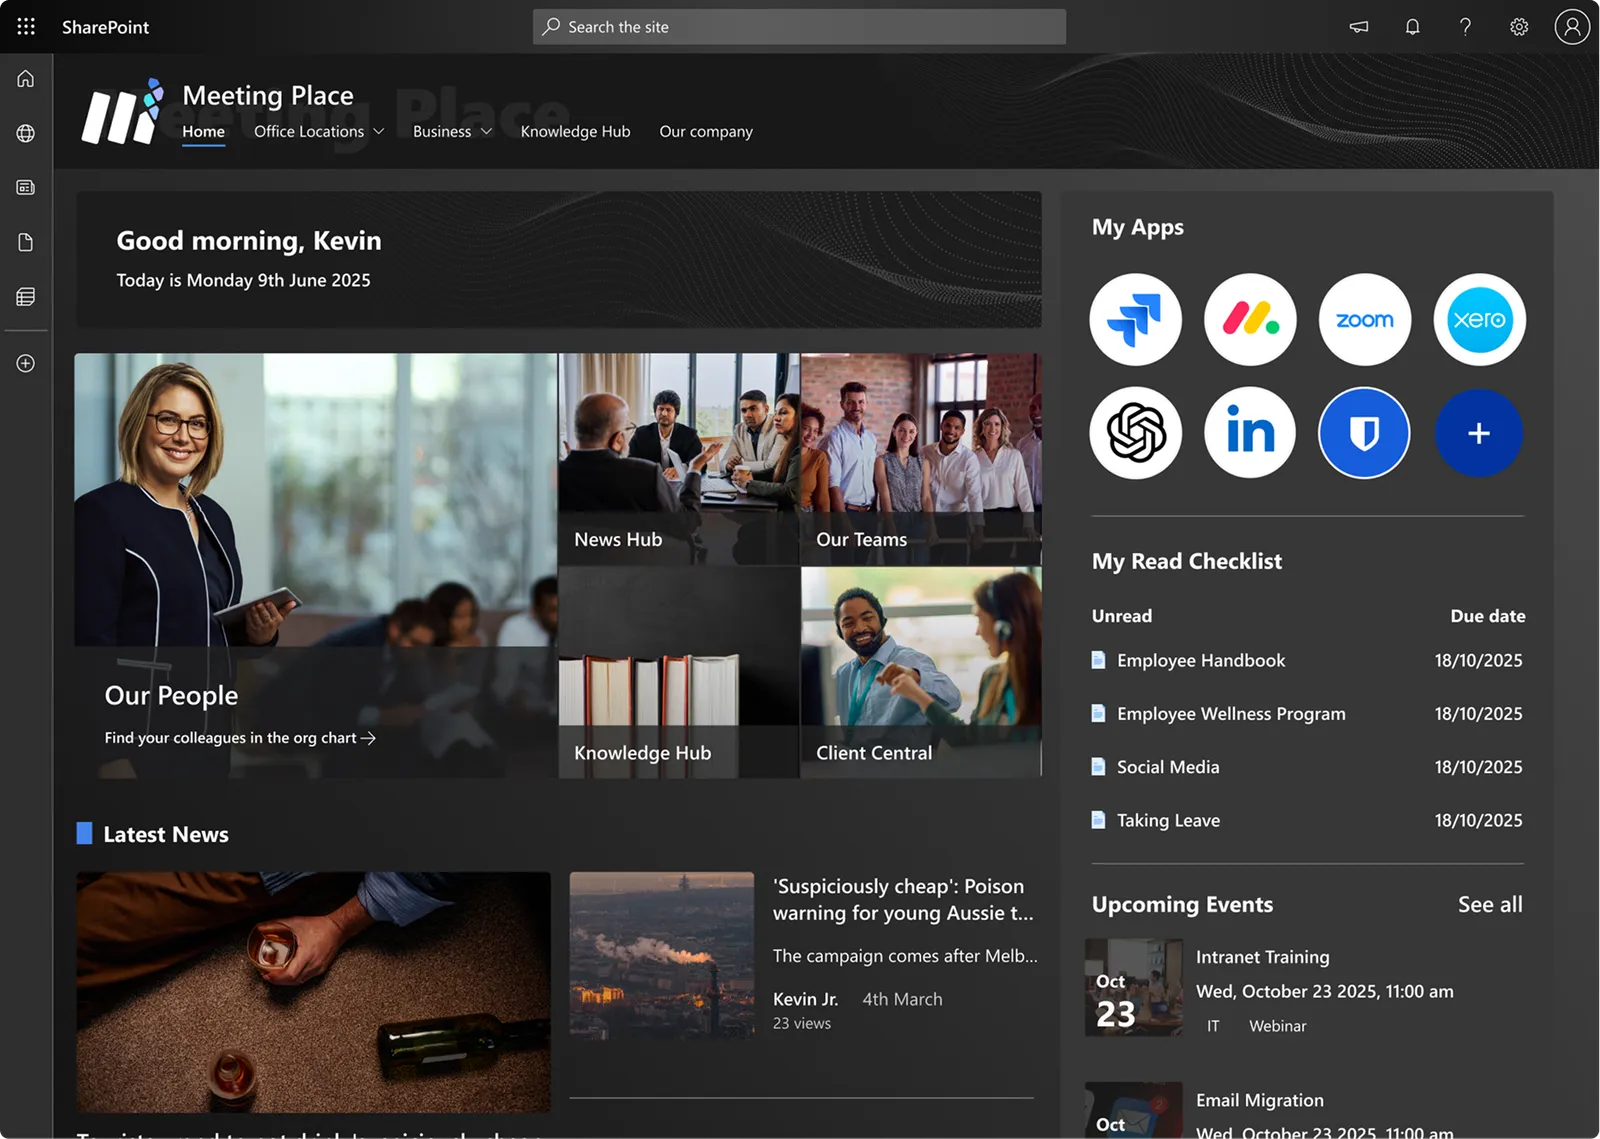Open the notifications bell
This screenshot has height=1139, width=1600.
1412,27
